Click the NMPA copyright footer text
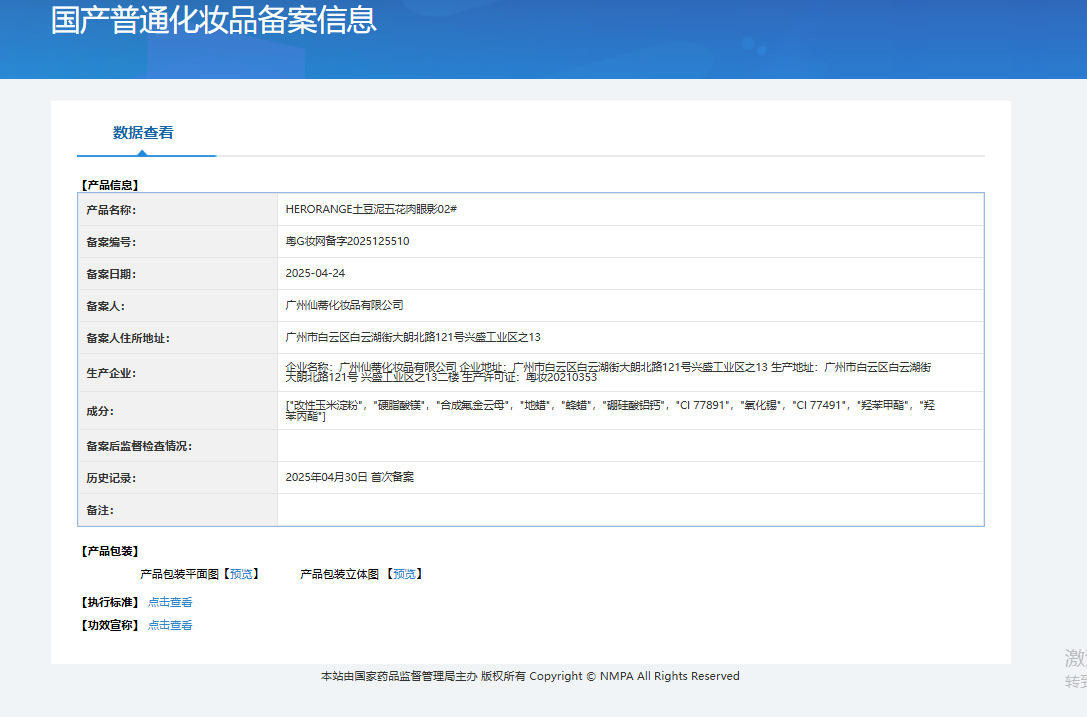This screenshot has width=1087, height=717. 530,676
